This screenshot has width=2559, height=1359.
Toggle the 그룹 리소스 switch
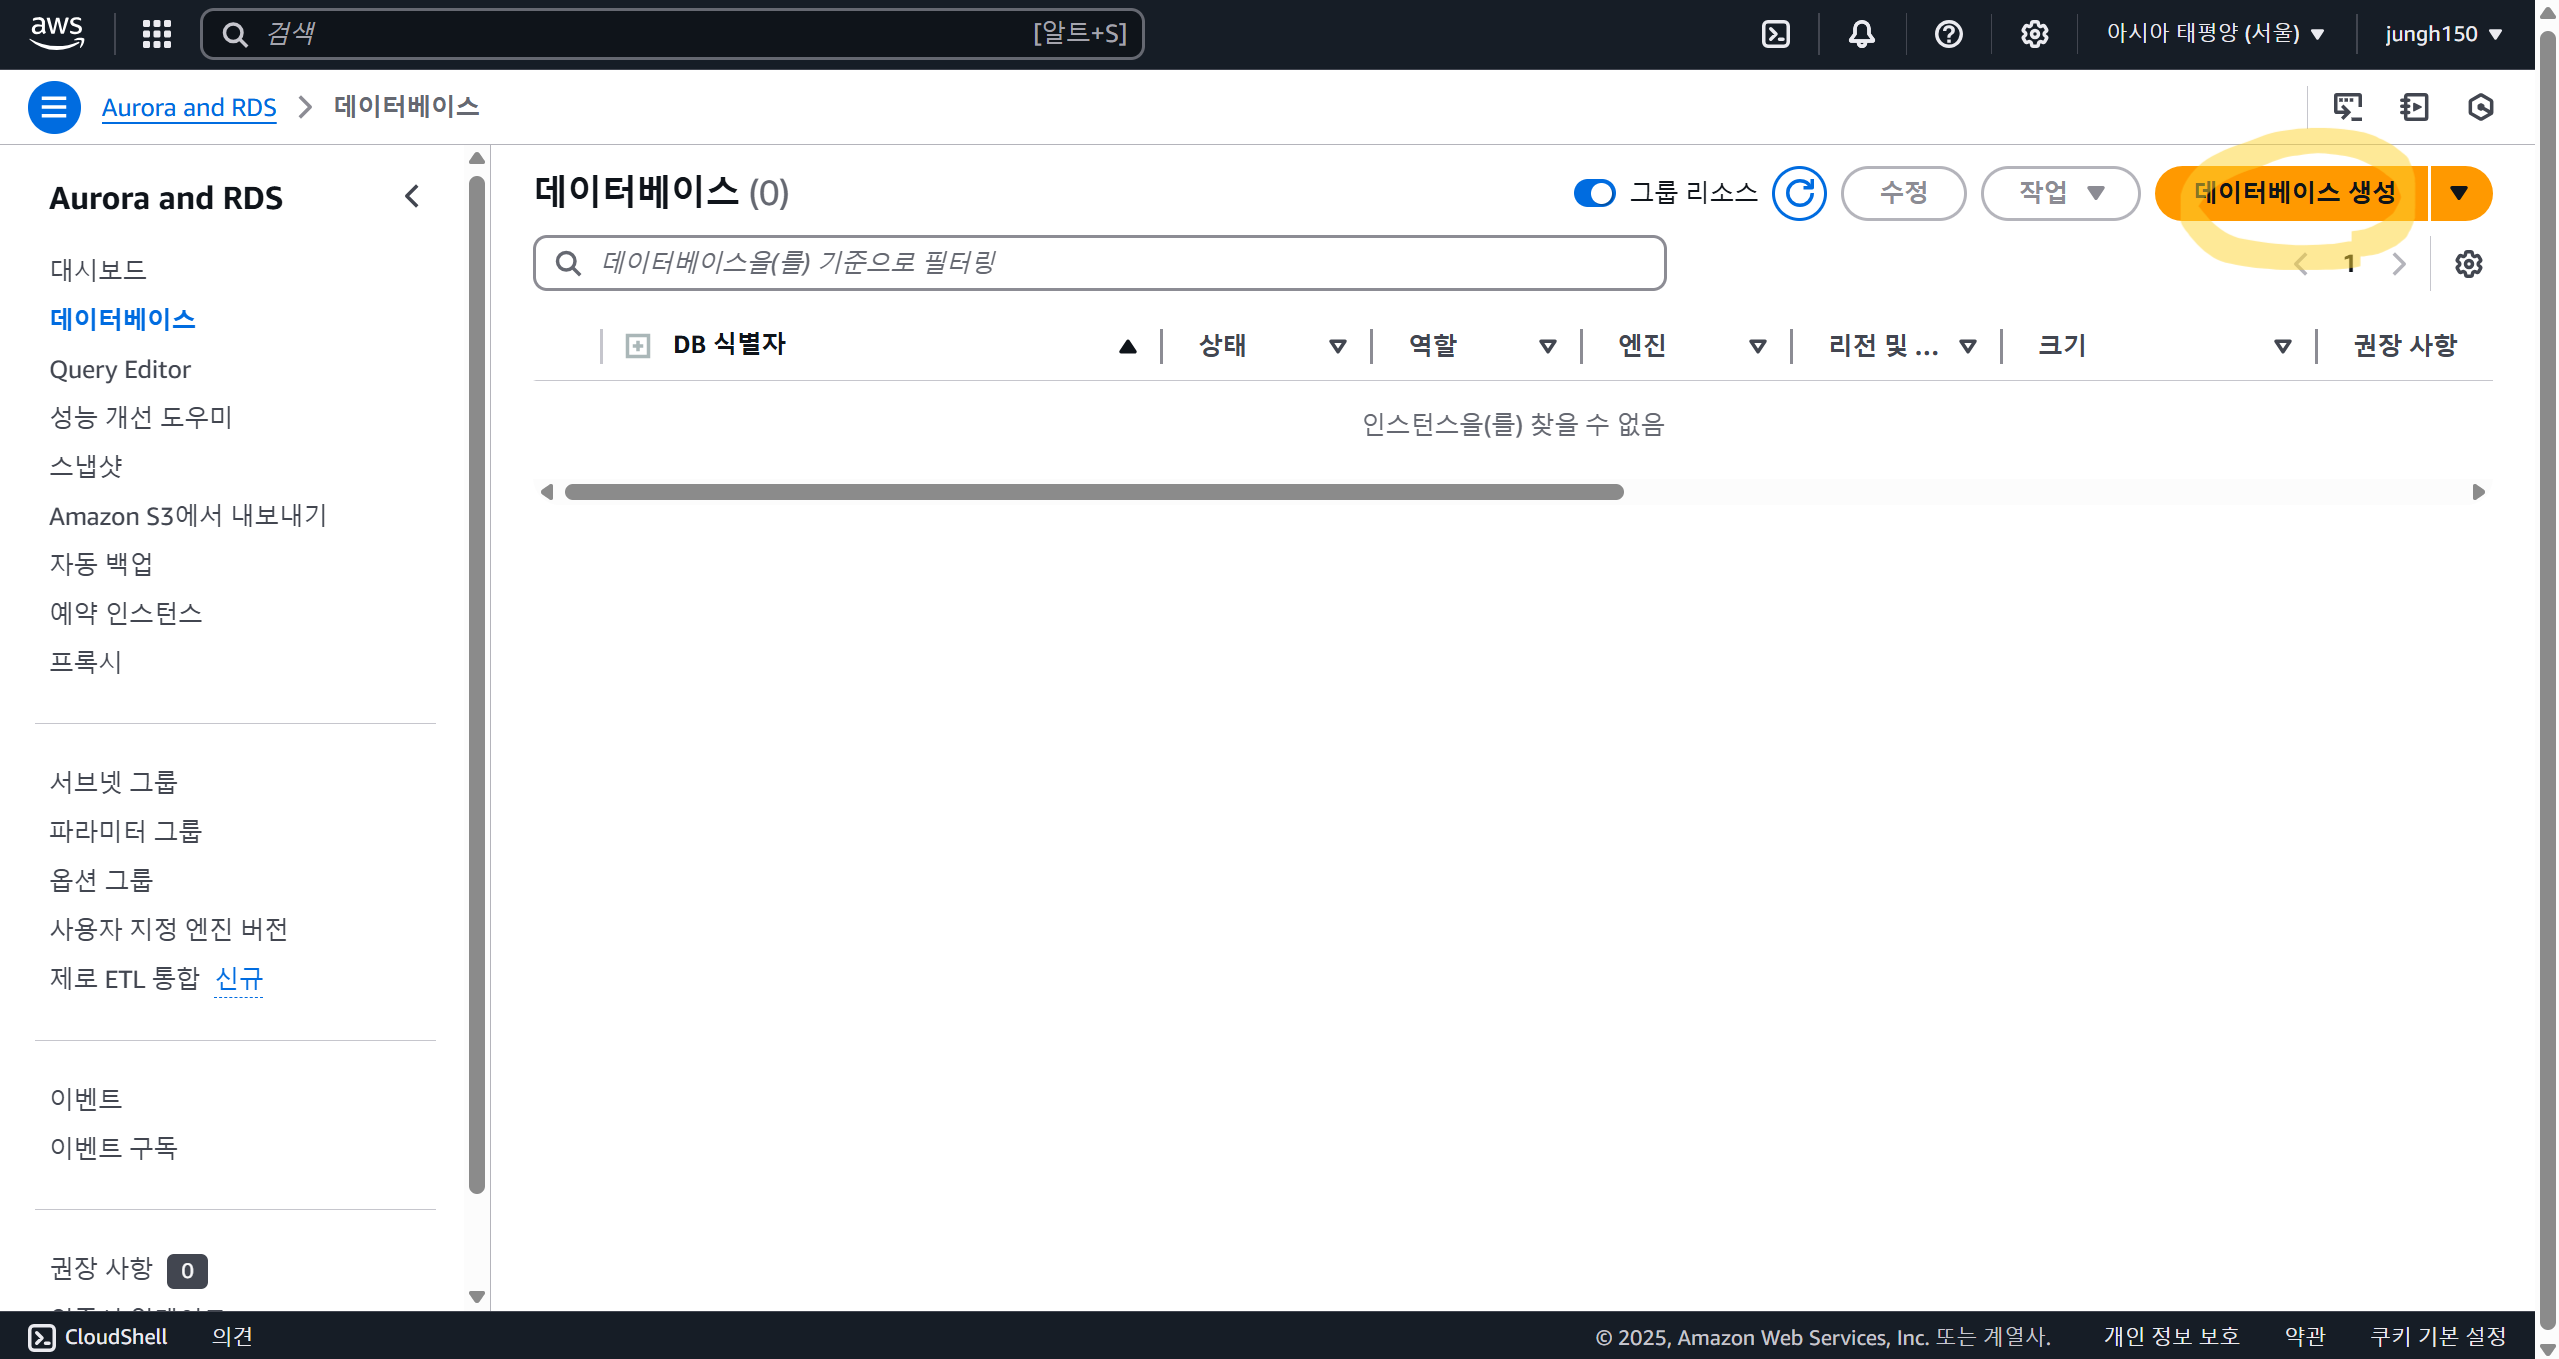pyautogui.click(x=1594, y=193)
